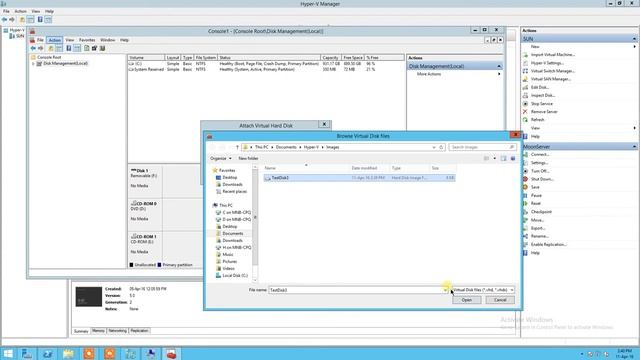Open the File menu in Hyper-V Manager
This screenshot has height=360, width=640.
click(6, 11)
